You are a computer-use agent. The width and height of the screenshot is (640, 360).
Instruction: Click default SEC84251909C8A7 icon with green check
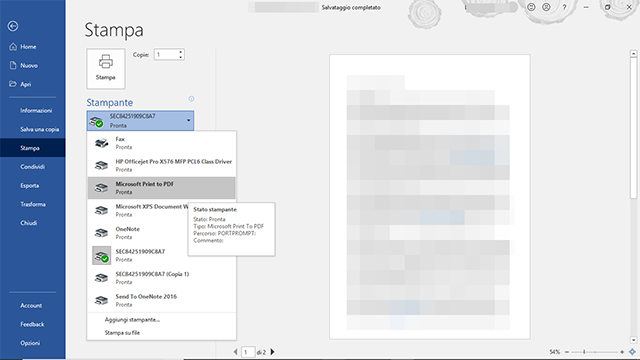[101, 256]
